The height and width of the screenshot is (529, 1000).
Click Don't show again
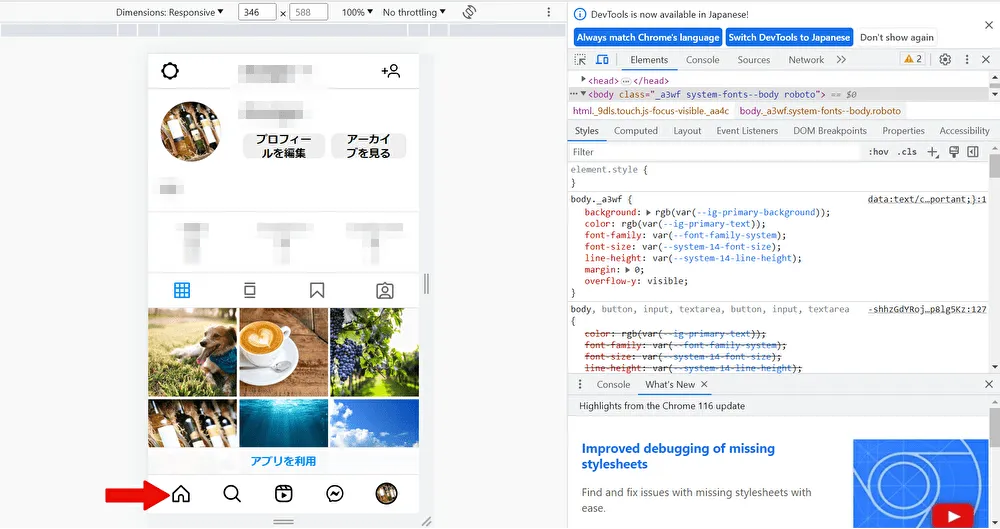897,37
